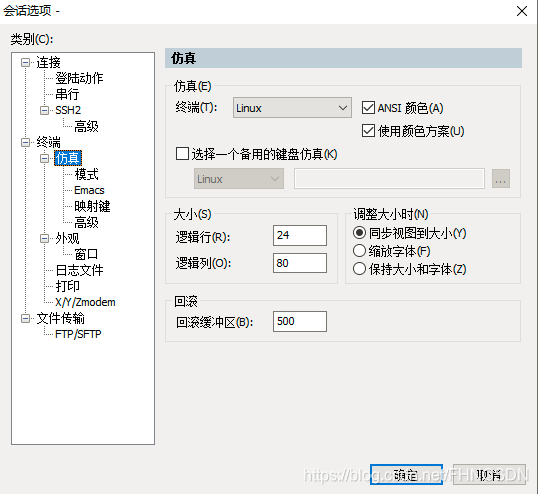Viewport: 538px width, 494px height.
Task: Select 模式 in category tree
Action: (x=86, y=175)
